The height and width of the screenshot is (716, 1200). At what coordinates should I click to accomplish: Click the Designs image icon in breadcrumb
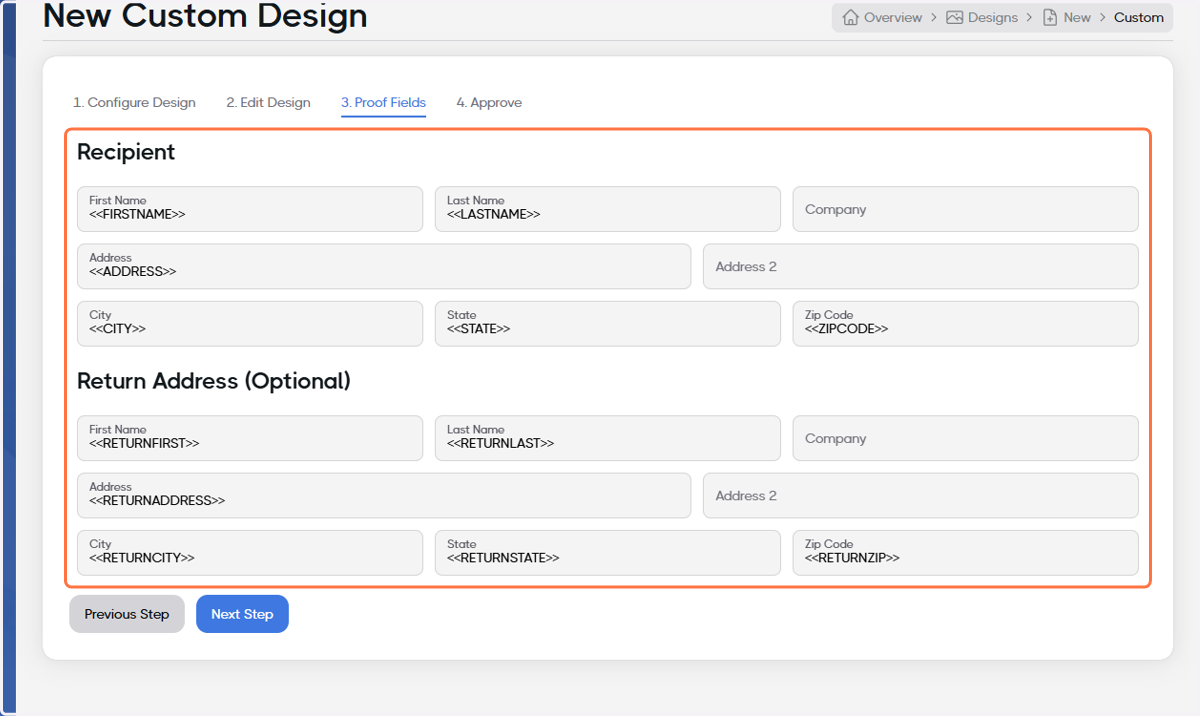click(955, 17)
